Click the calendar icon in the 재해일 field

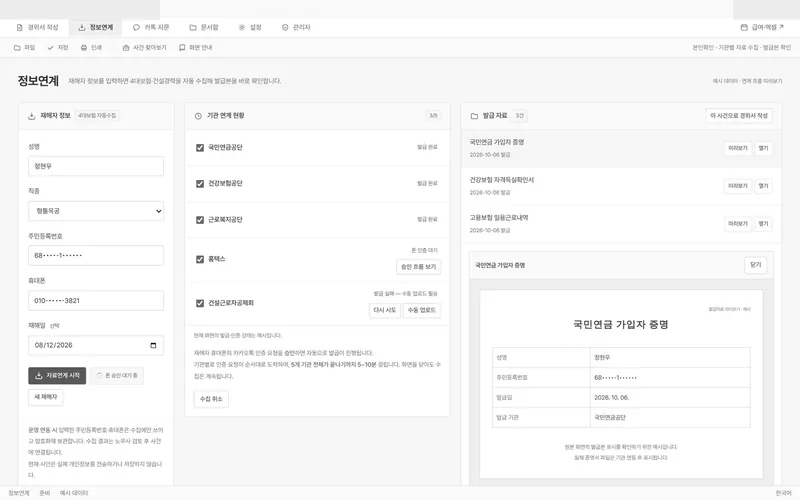coord(153,345)
